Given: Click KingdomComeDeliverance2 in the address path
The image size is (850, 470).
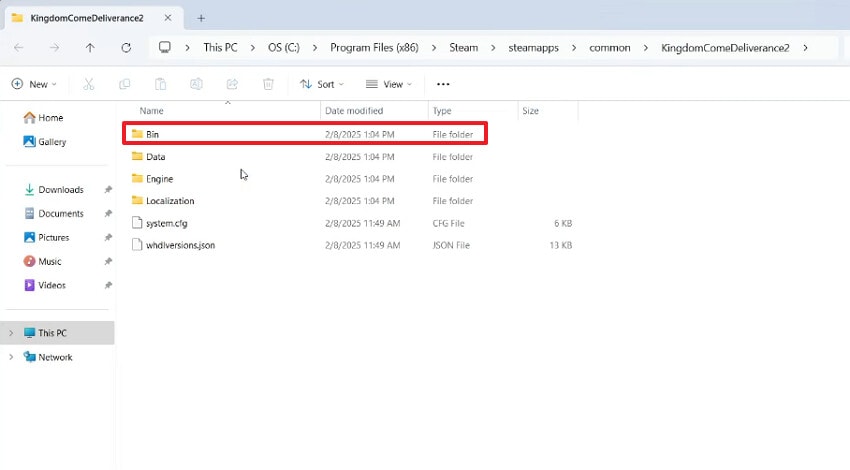Looking at the screenshot, I should [x=725, y=48].
